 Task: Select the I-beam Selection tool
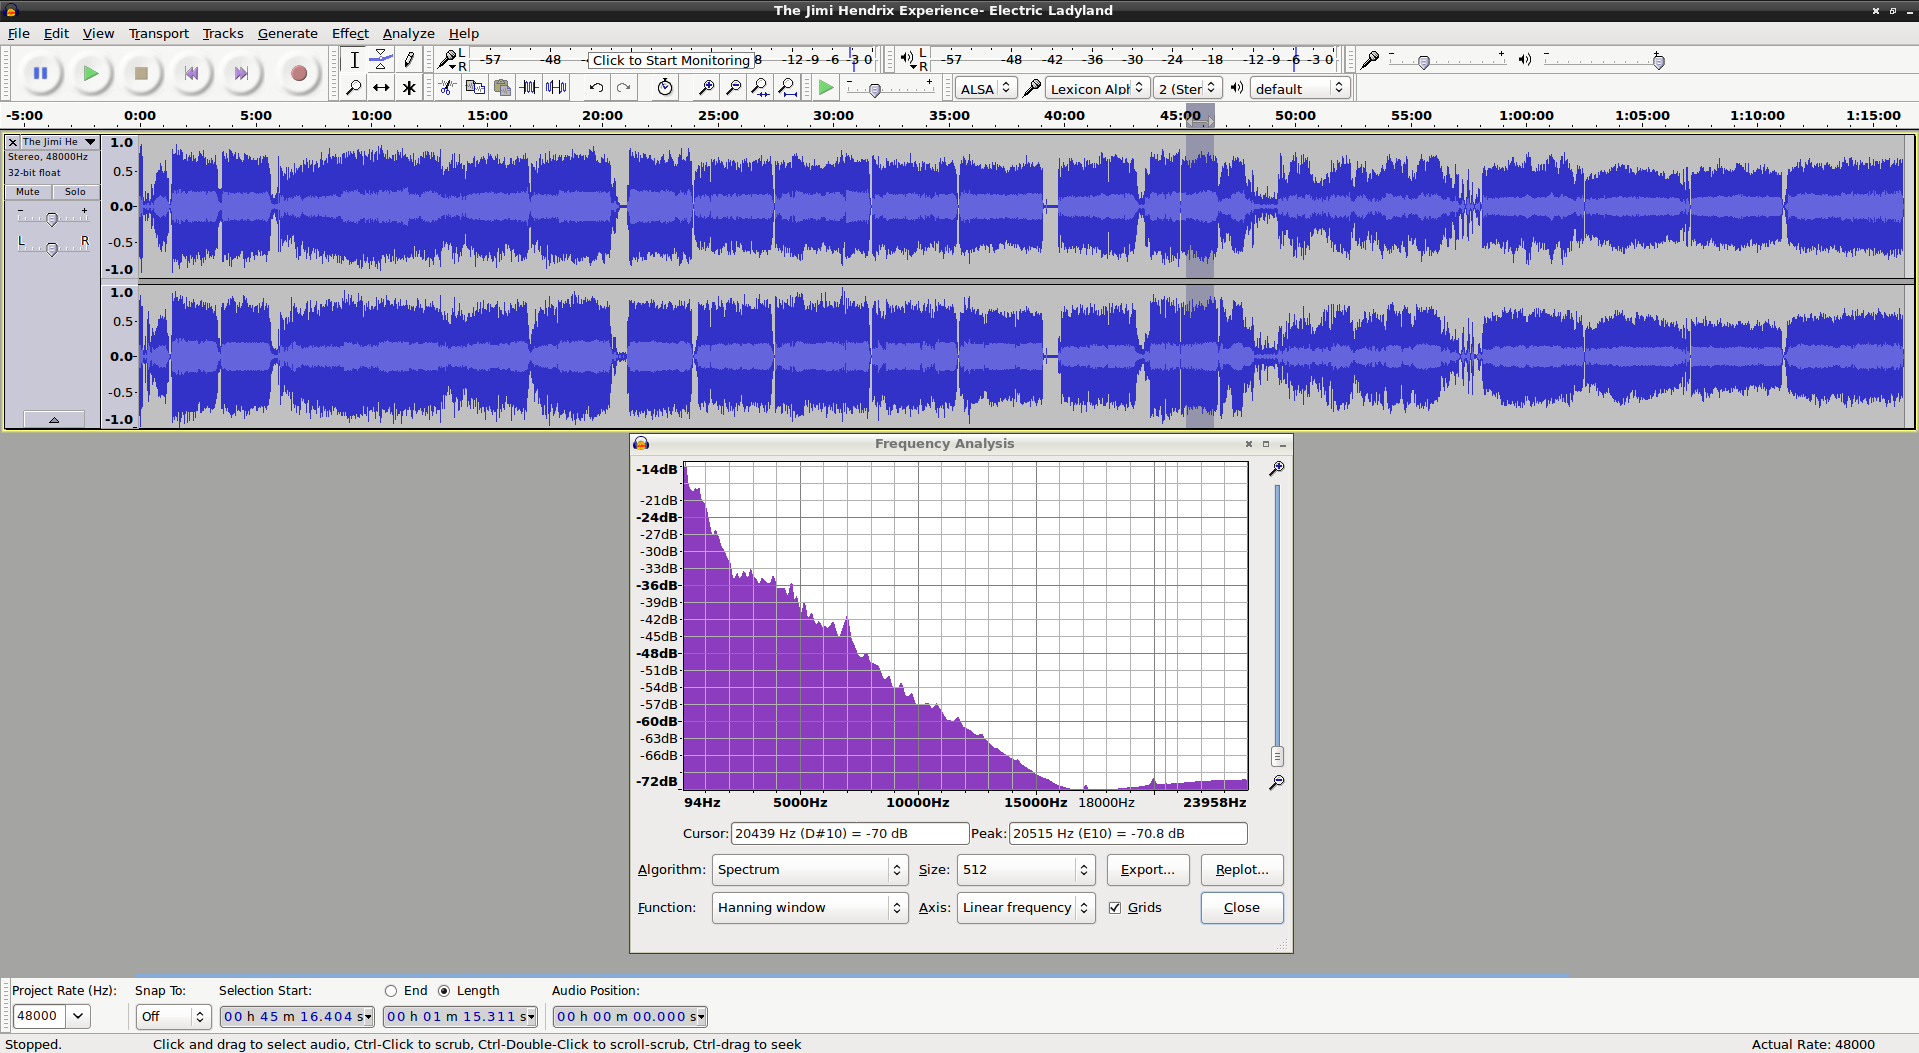(354, 60)
